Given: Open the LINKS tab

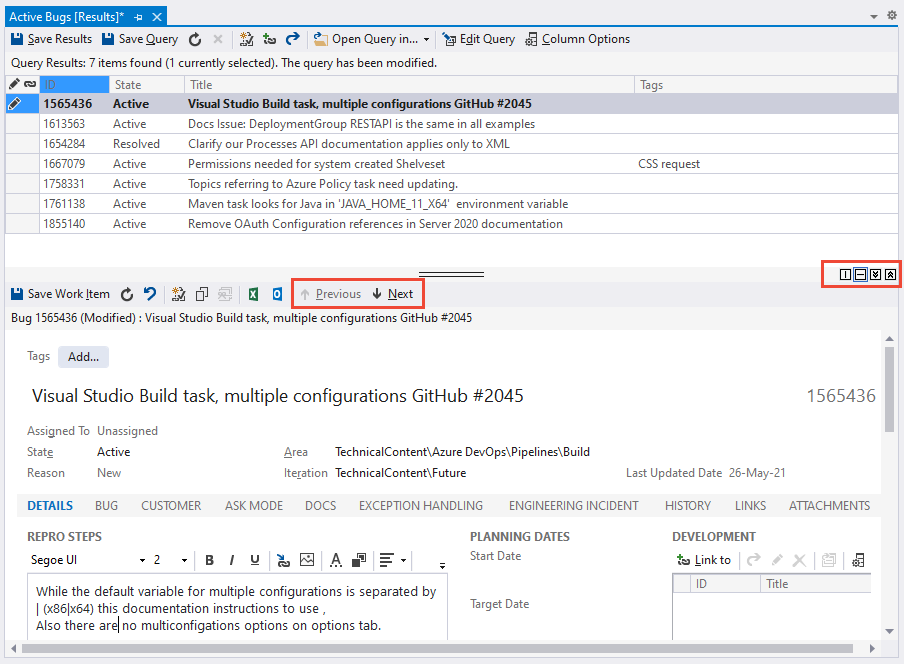Looking at the screenshot, I should [x=750, y=506].
